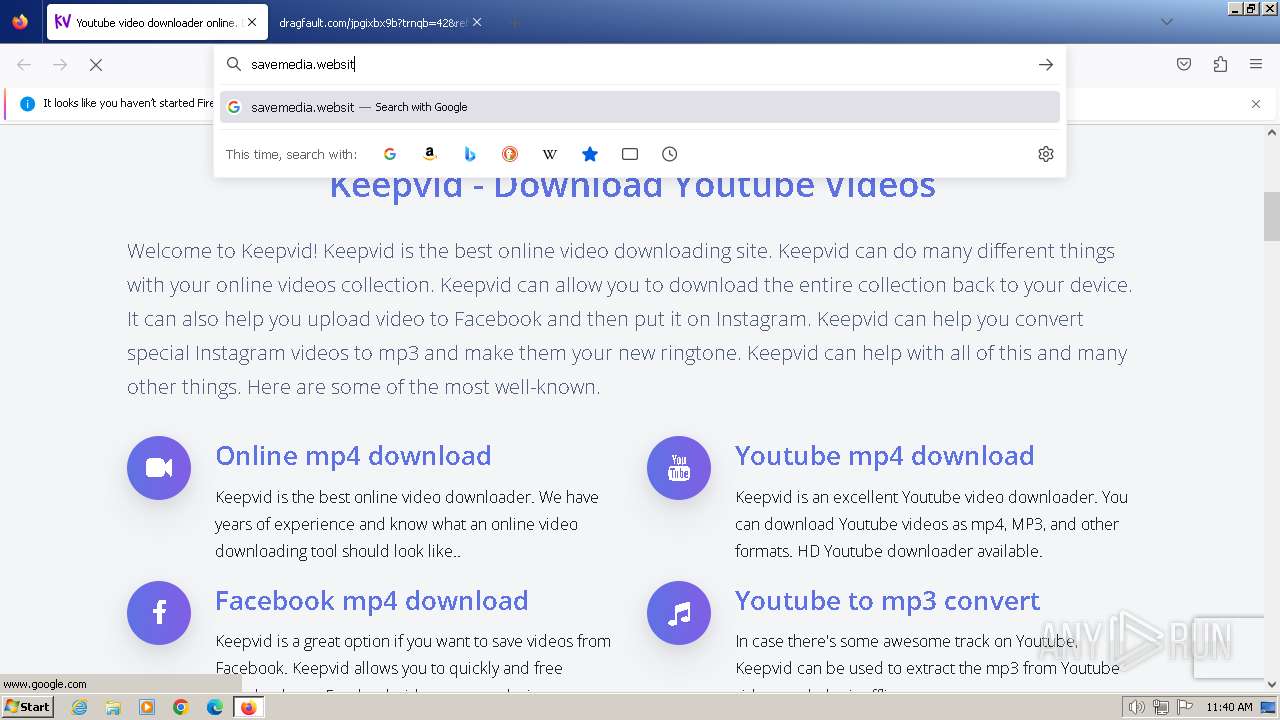The image size is (1280, 720).
Task: Open the Windows Start menu
Action: pyautogui.click(x=27, y=707)
